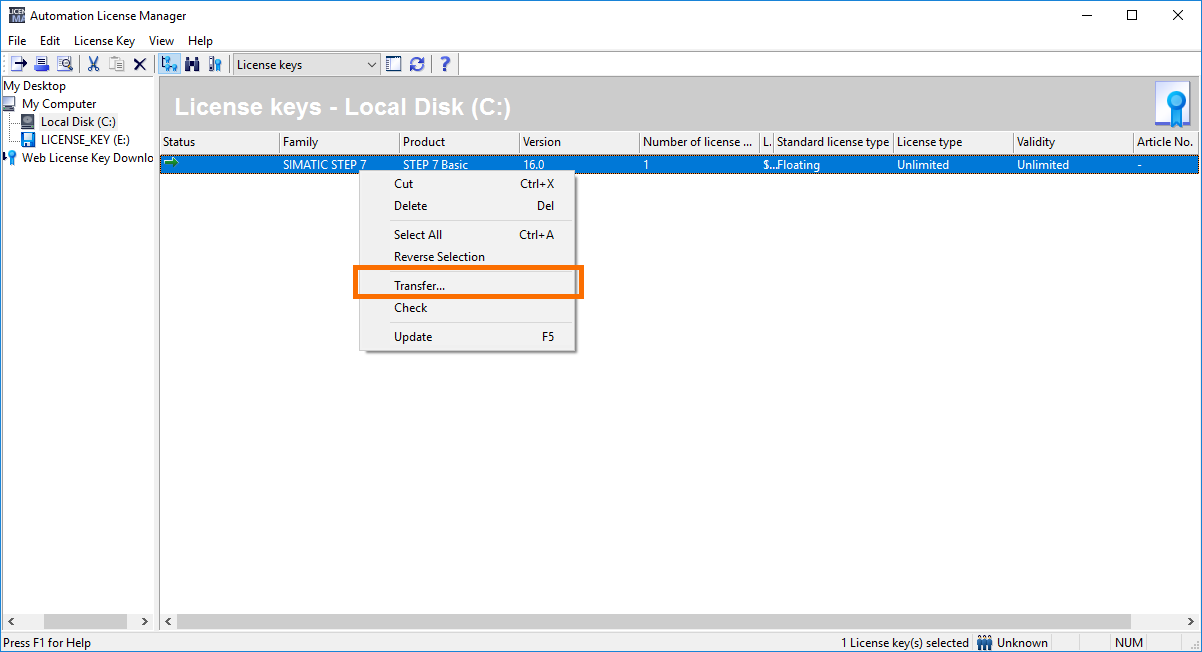Open the View menu
The width and height of the screenshot is (1202, 652).
[161, 41]
